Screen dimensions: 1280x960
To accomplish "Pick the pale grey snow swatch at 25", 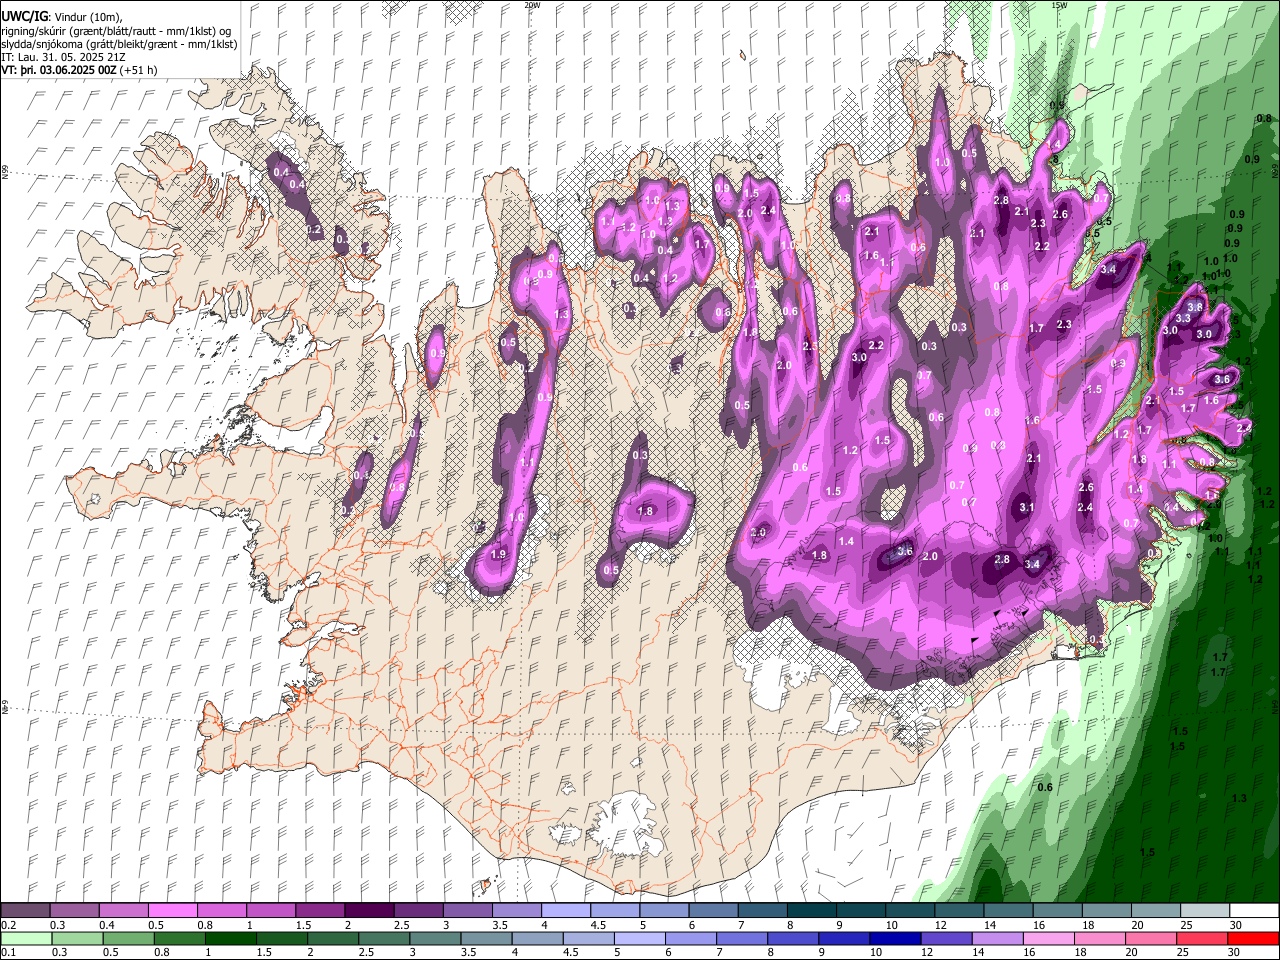I will [x=1206, y=911].
